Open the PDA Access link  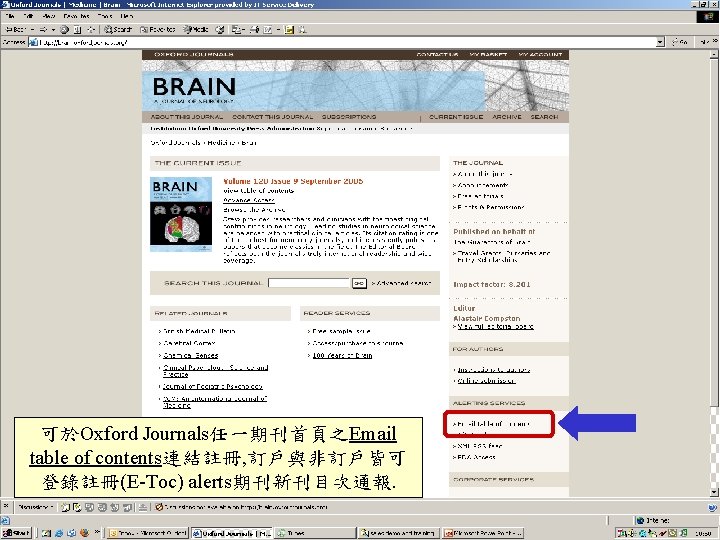(x=476, y=457)
